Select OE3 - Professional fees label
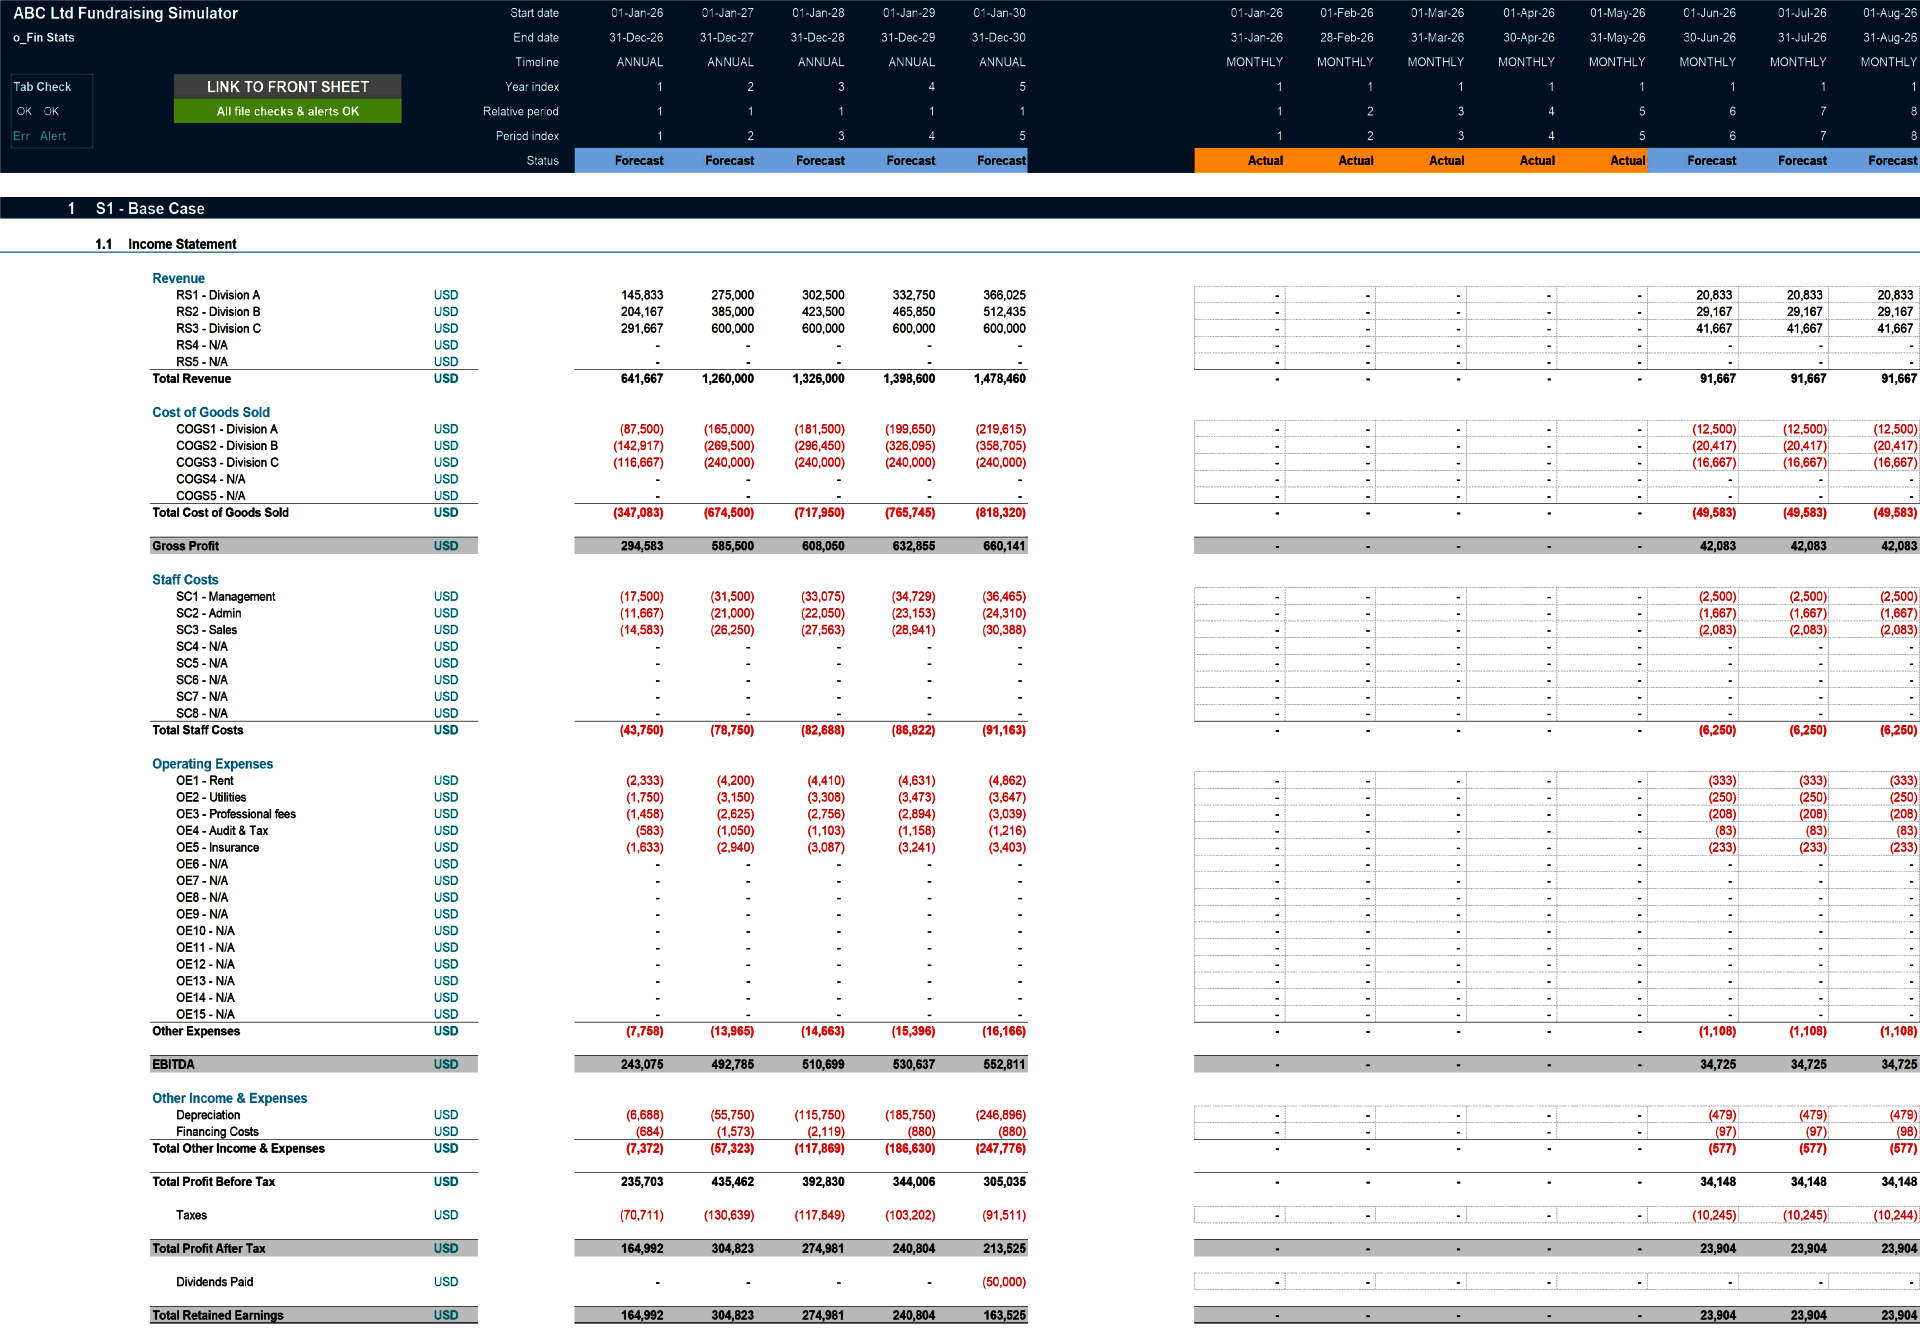 coord(236,814)
